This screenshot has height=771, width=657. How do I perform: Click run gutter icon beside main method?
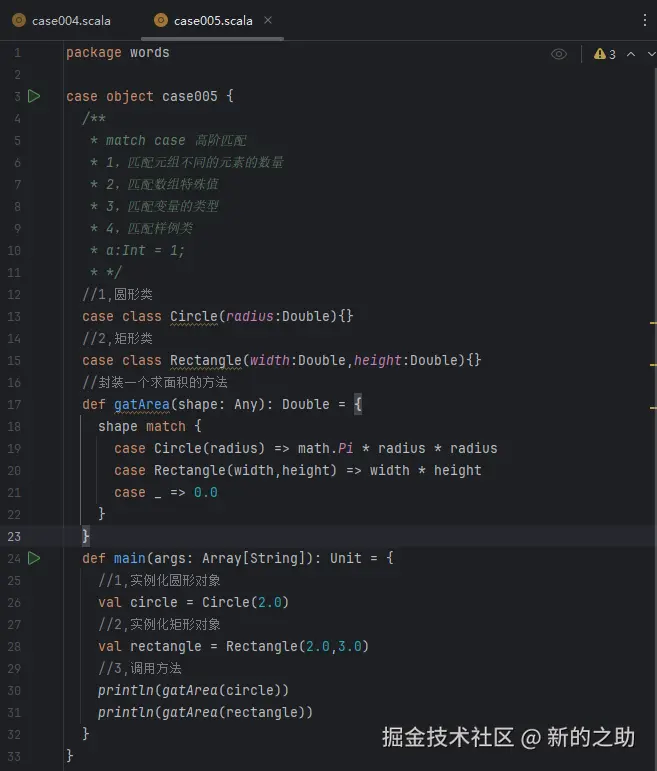click(x=34, y=558)
